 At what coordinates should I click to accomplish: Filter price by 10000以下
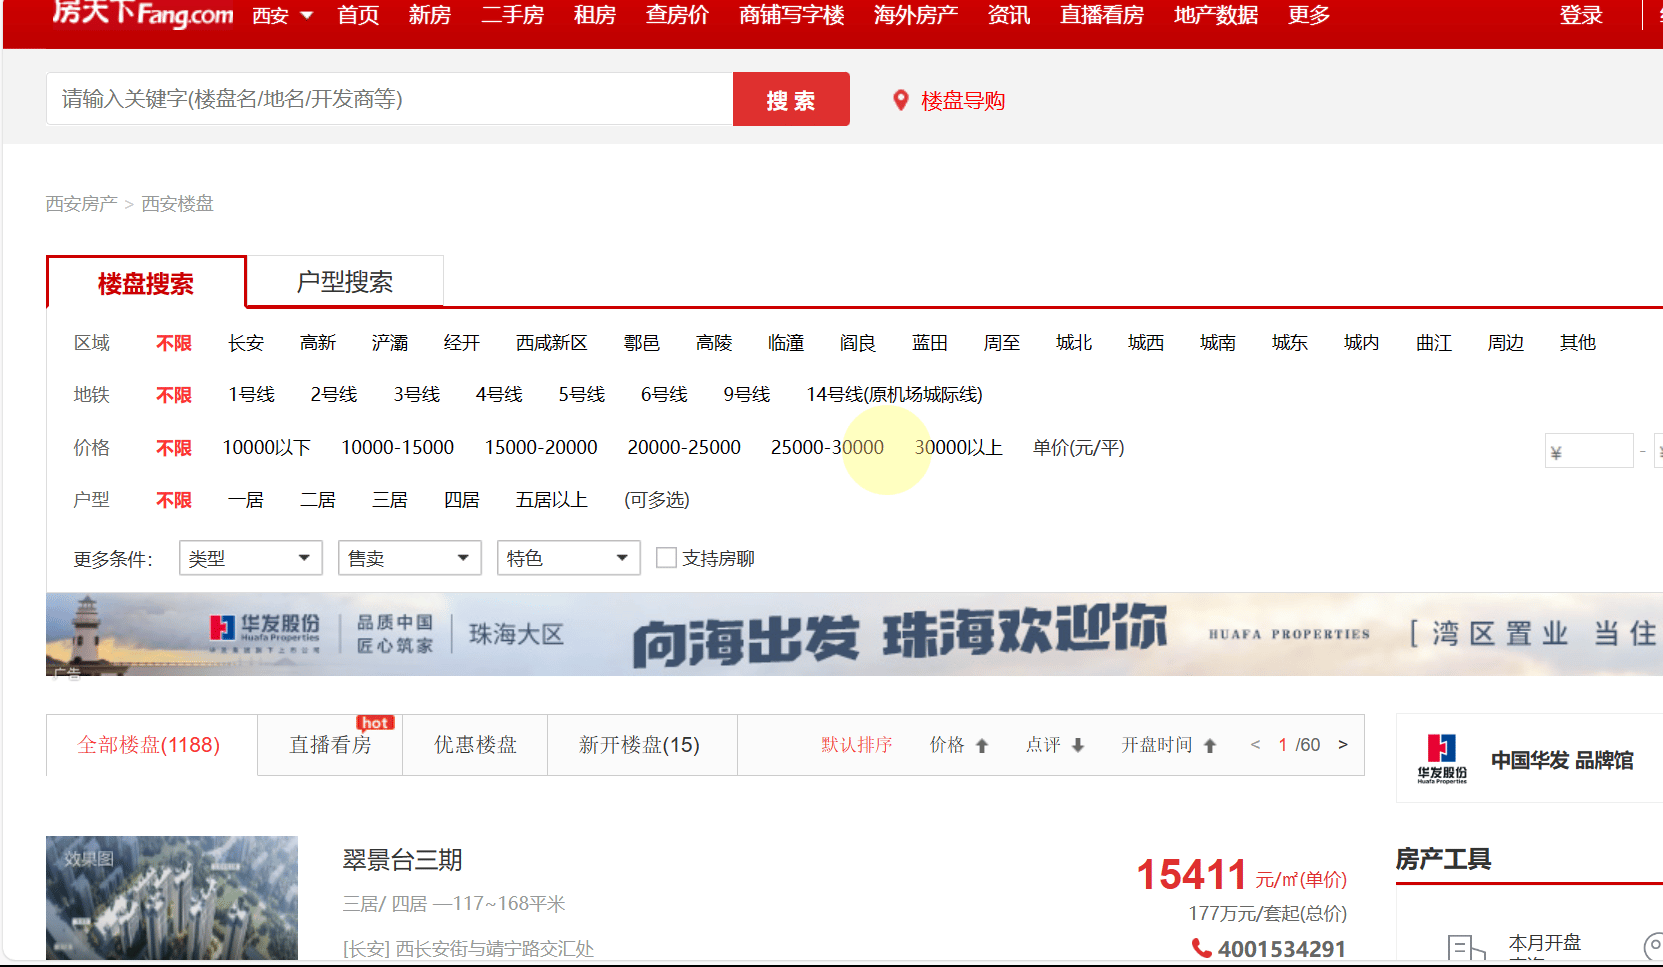pyautogui.click(x=267, y=448)
